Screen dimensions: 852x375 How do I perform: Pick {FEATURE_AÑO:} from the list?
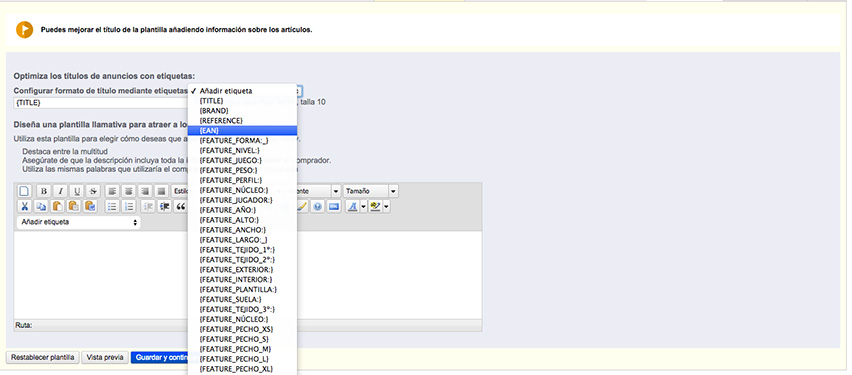pos(242,210)
